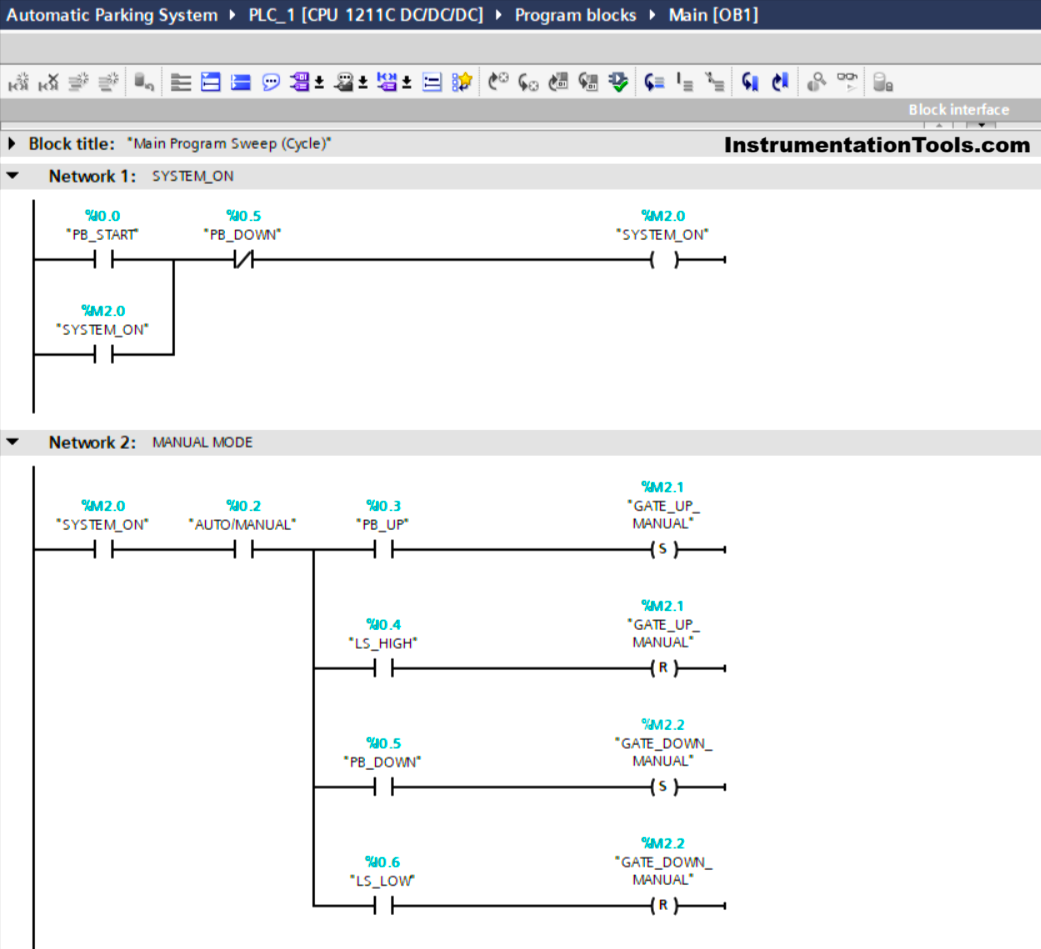1041x949 pixels.
Task: Select SYSTEM_ON output coil in Network 1
Action: [664, 260]
